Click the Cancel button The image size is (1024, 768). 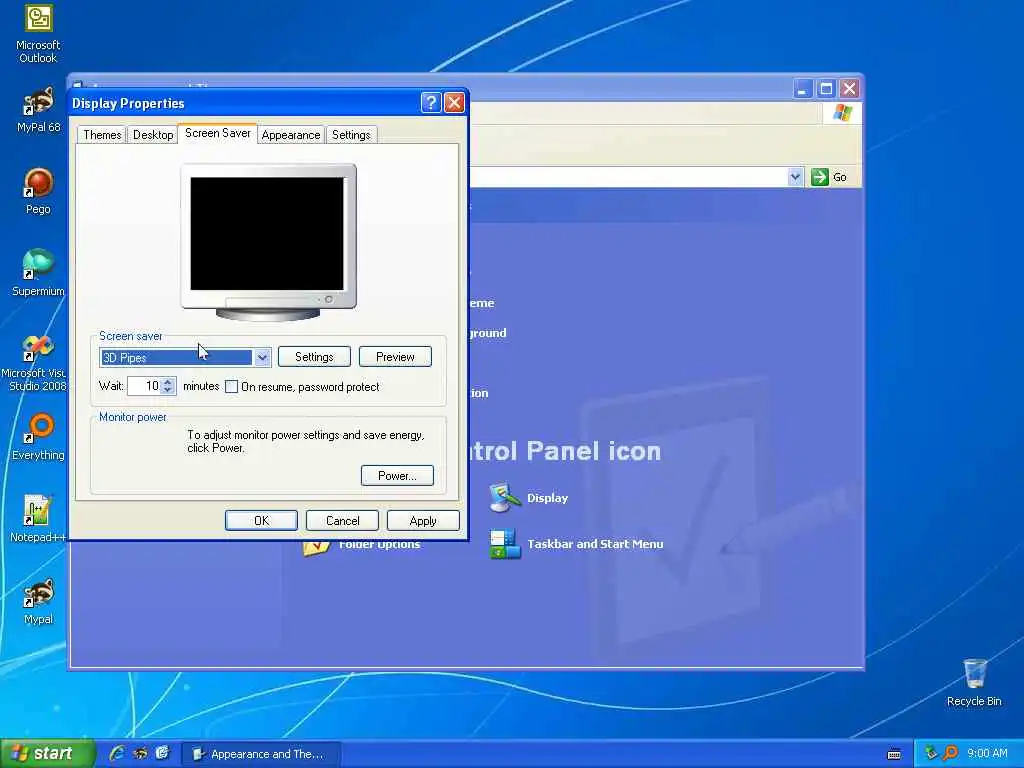[x=342, y=520]
